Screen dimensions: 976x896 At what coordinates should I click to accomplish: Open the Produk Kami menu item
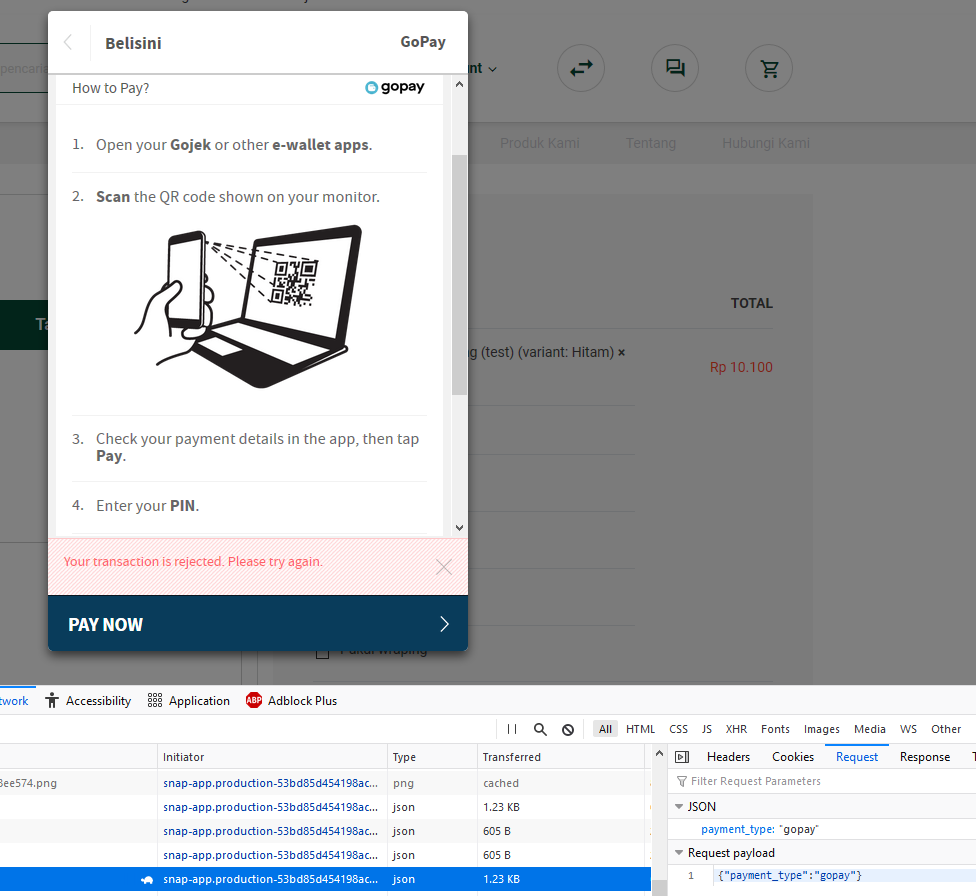540,143
